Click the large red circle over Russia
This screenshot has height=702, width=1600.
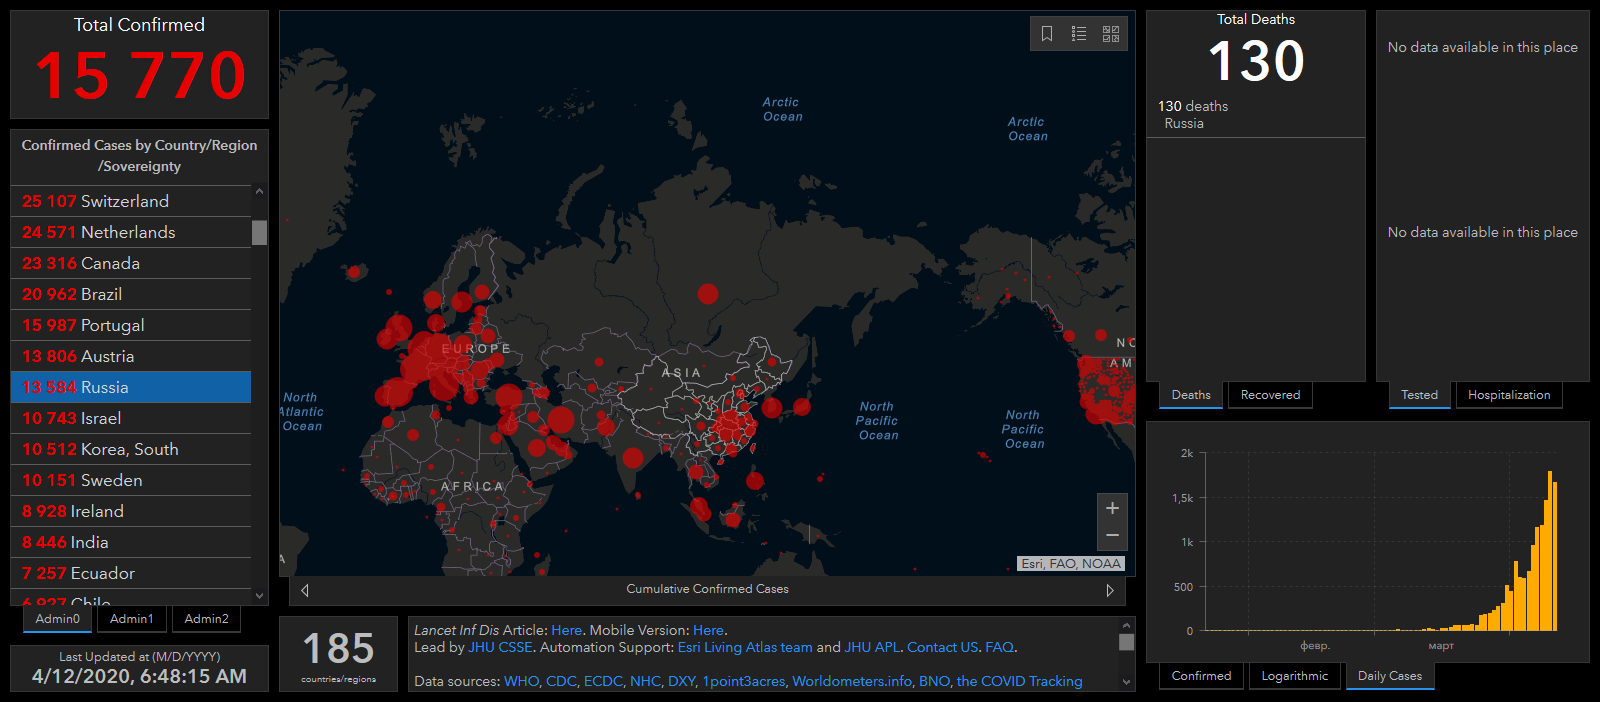pos(708,293)
